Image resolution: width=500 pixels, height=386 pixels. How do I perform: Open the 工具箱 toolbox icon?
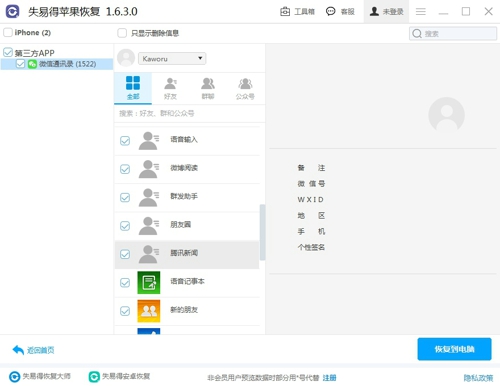pyautogui.click(x=285, y=12)
